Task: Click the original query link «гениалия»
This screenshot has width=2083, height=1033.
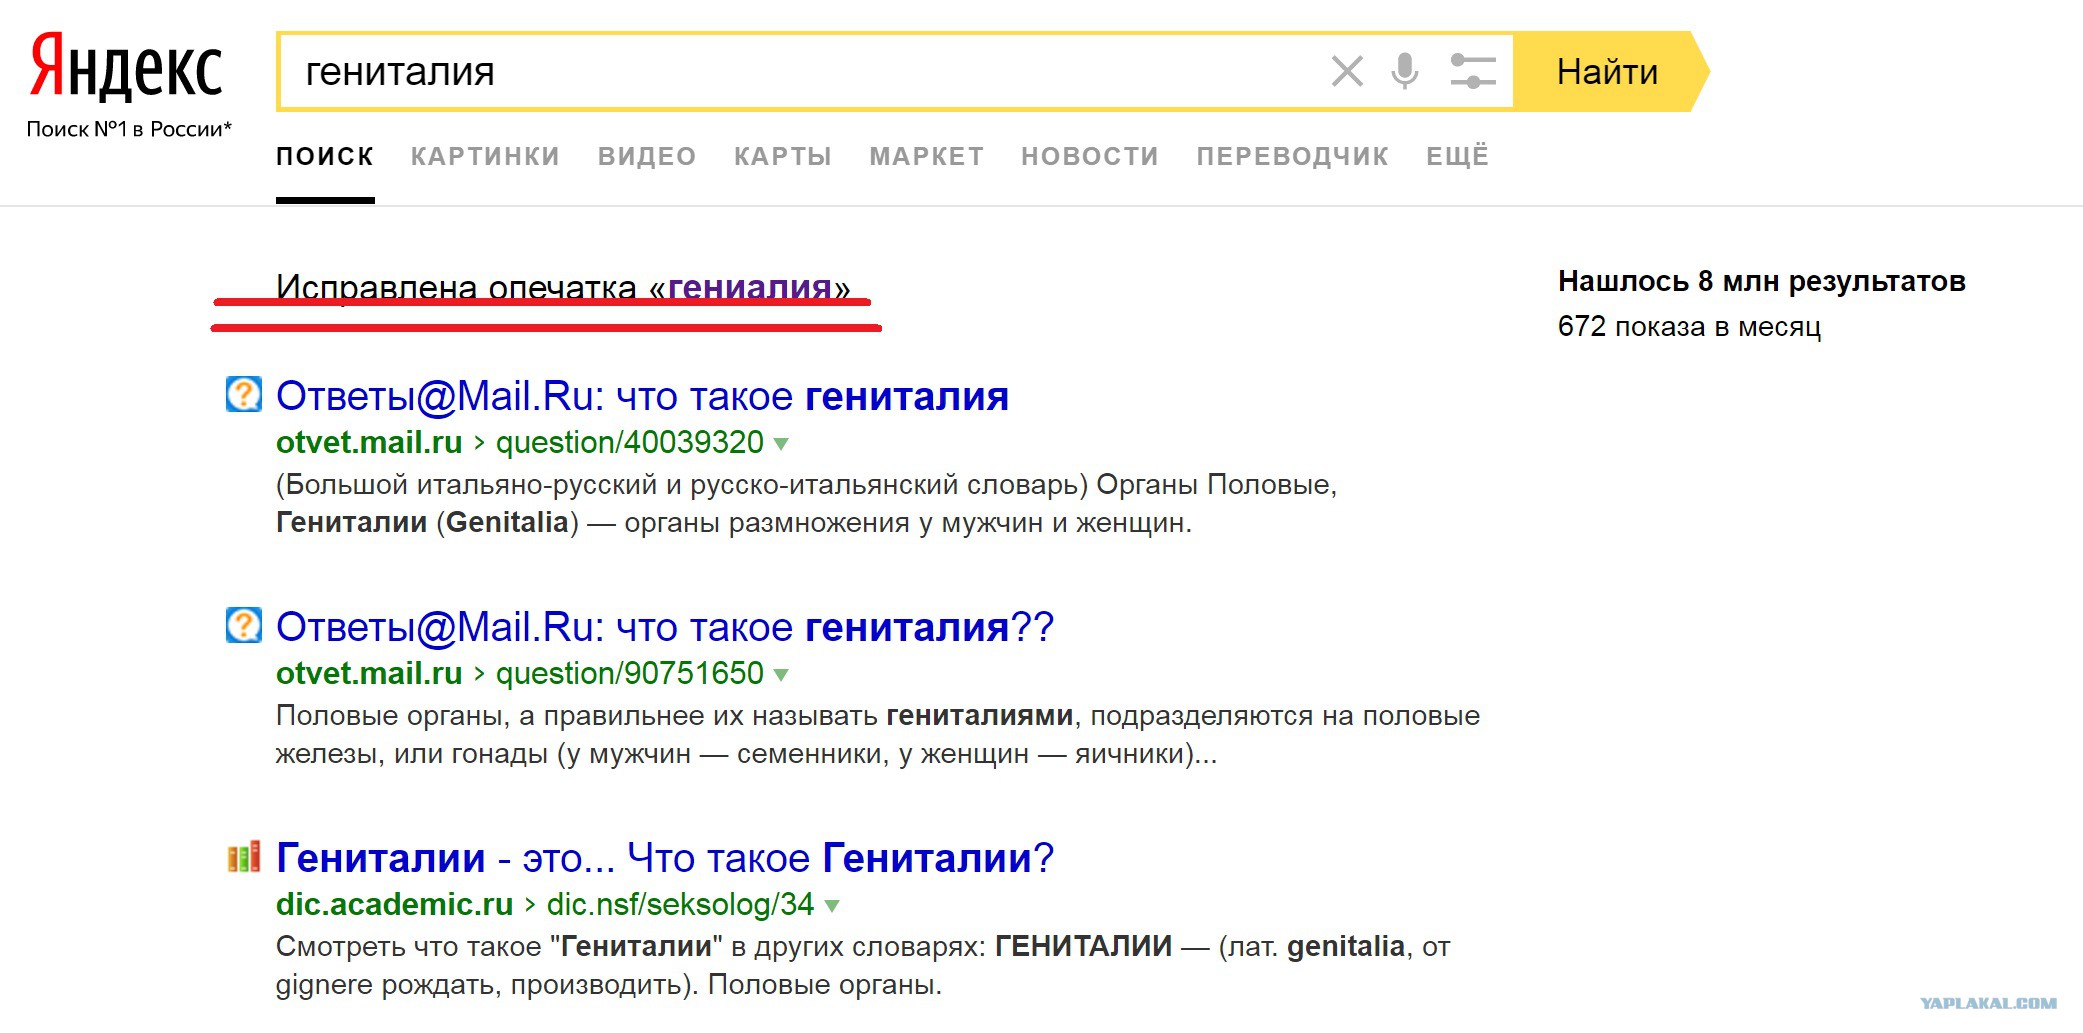Action: 750,288
